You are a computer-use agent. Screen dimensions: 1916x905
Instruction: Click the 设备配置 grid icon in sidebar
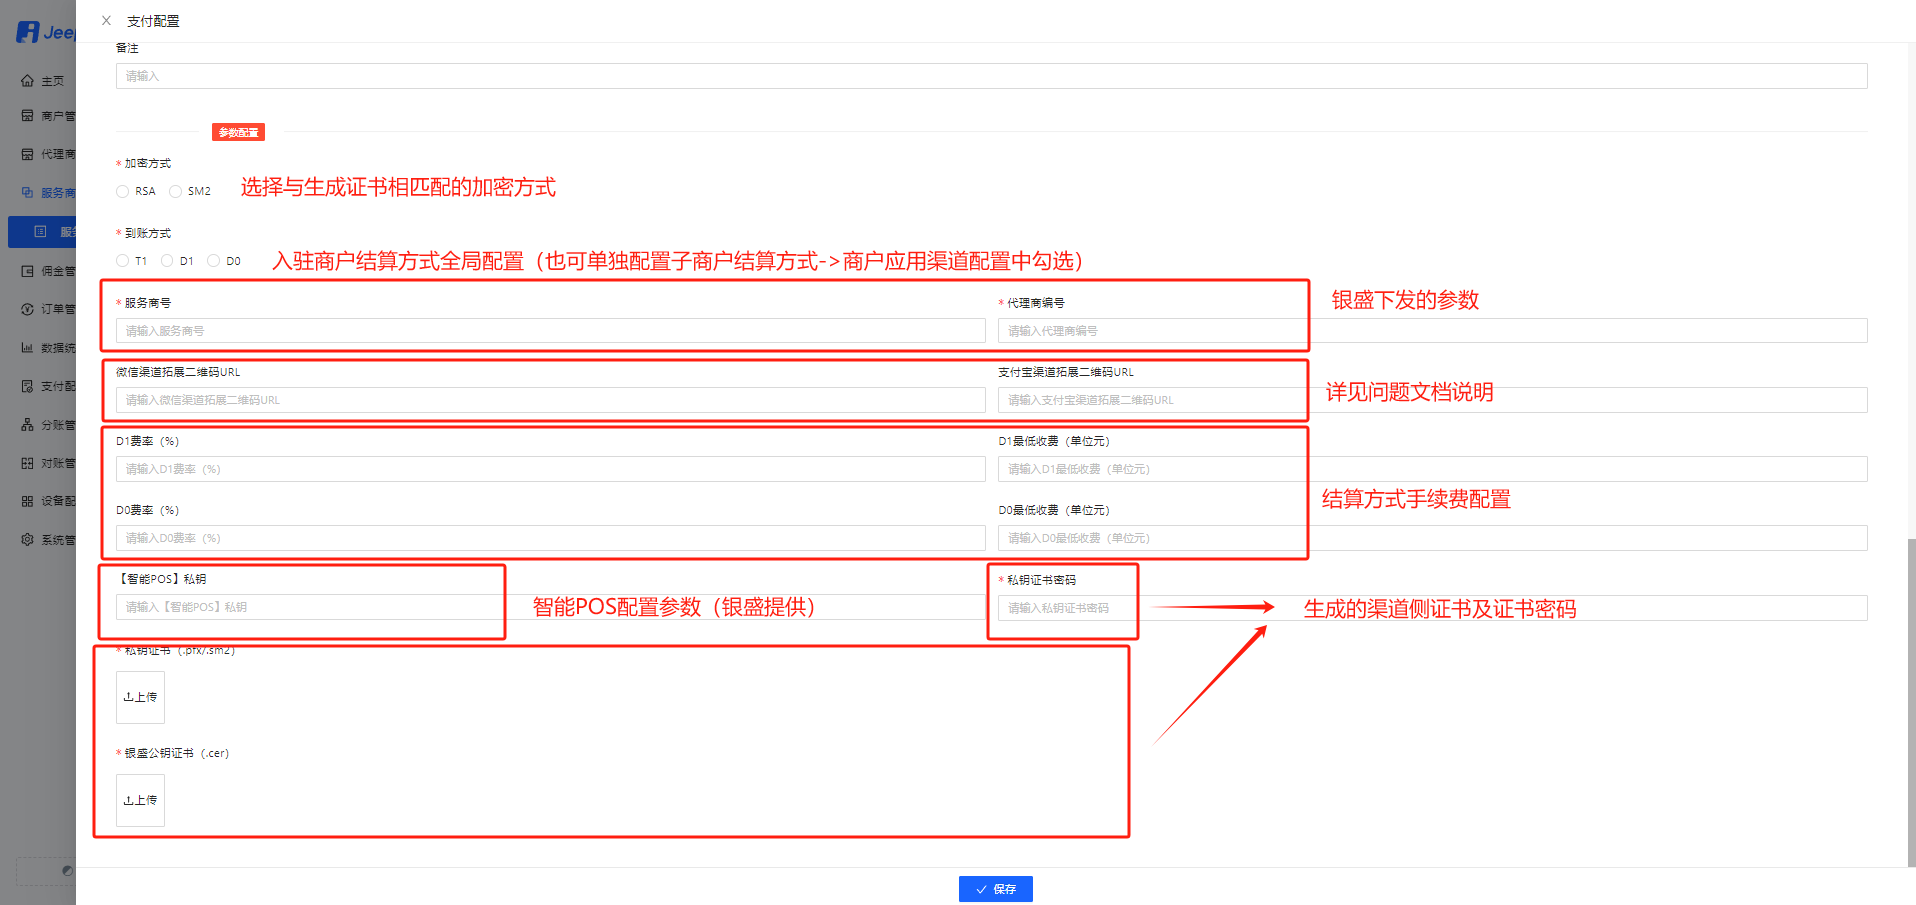point(27,501)
